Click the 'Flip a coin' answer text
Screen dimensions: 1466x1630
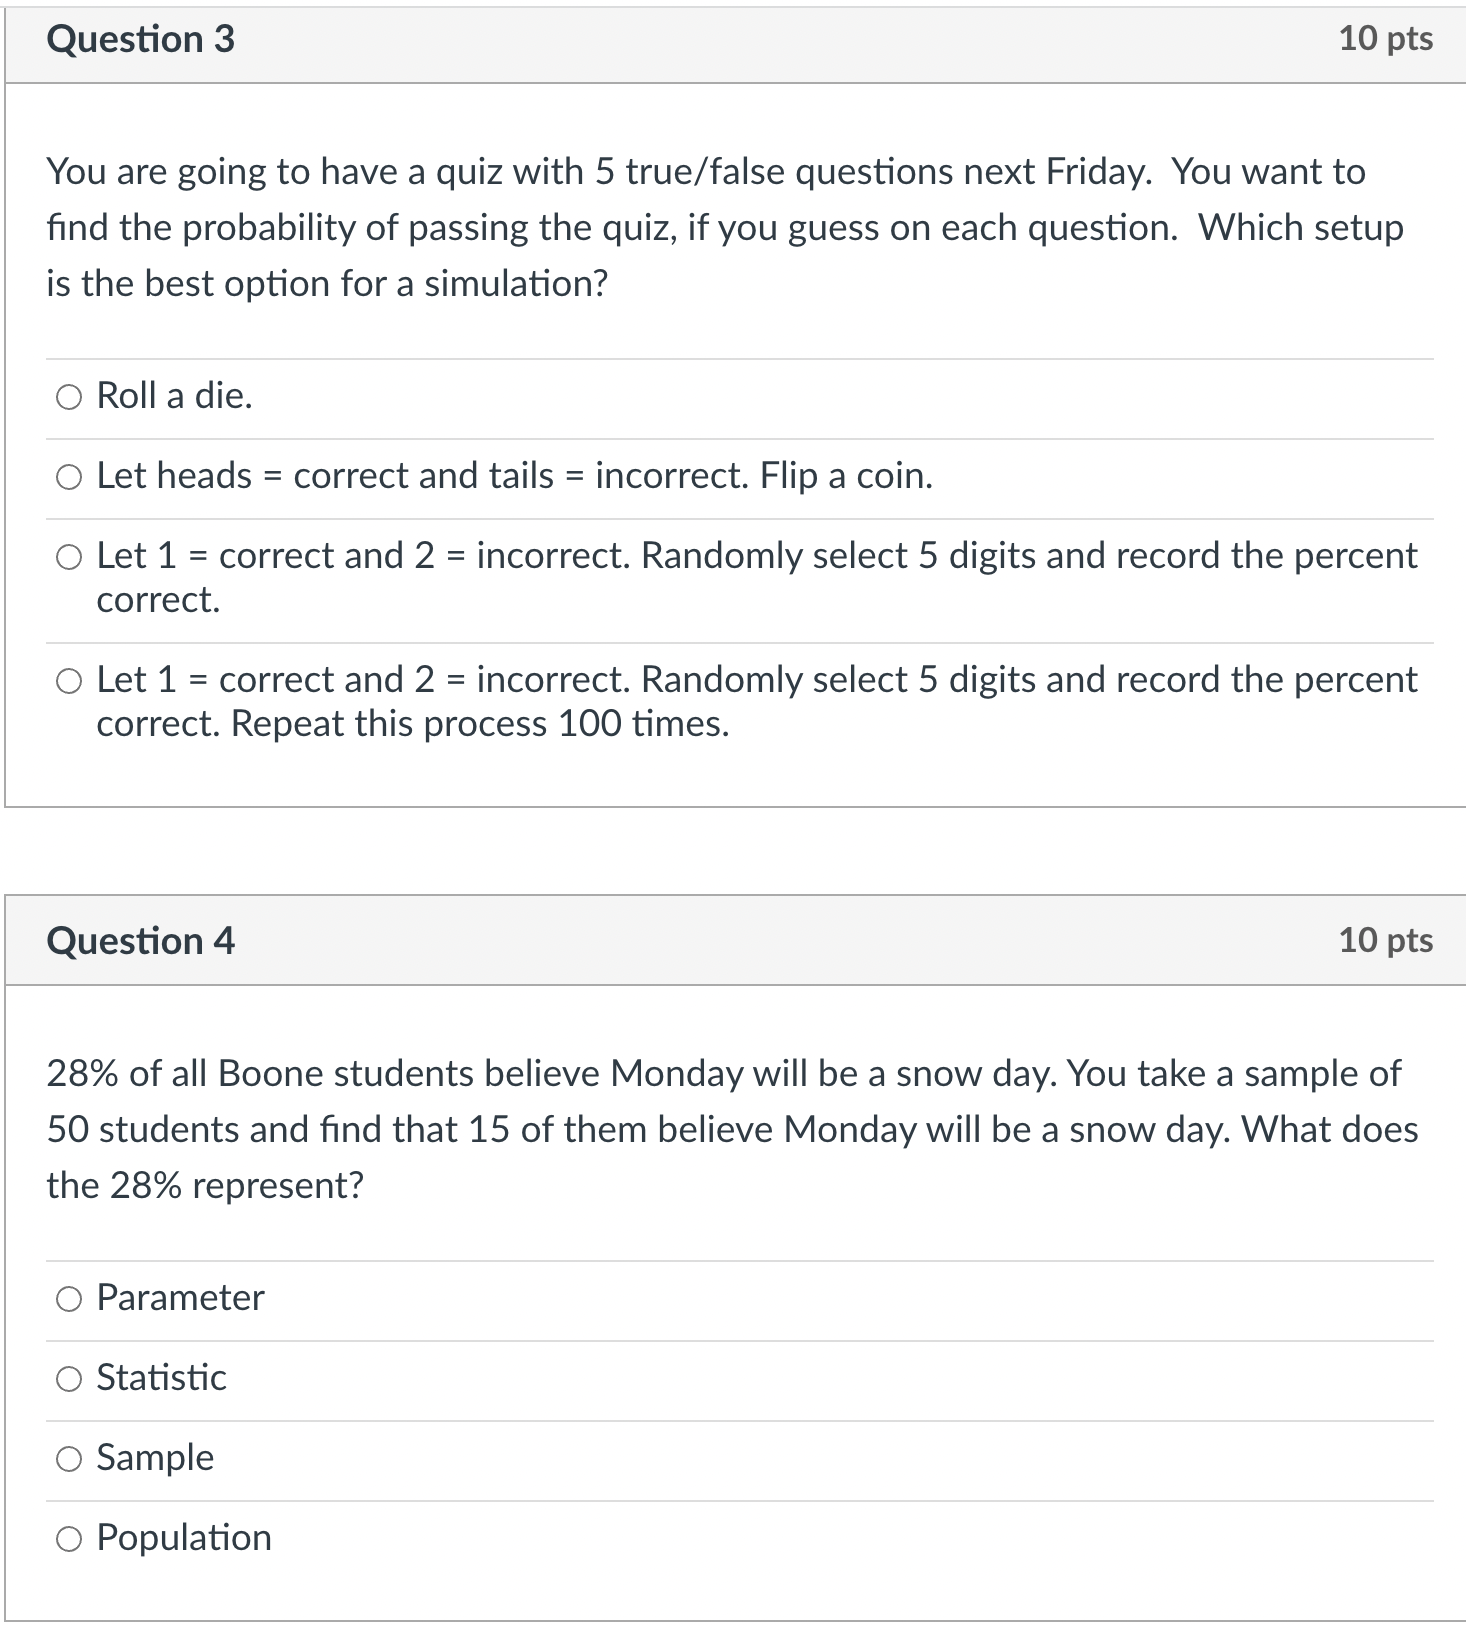(514, 476)
